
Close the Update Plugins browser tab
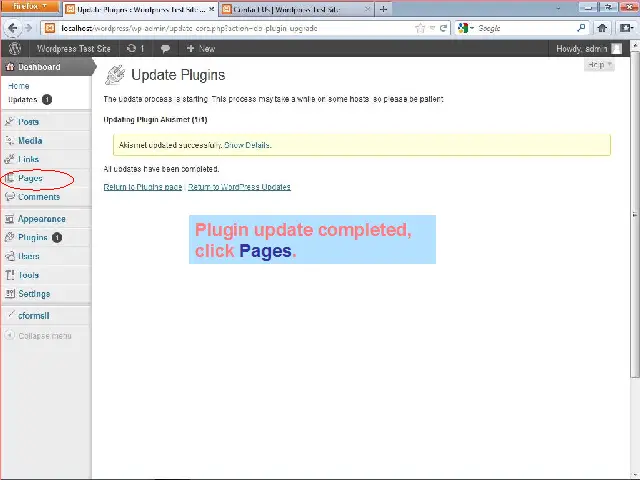coord(211,9)
